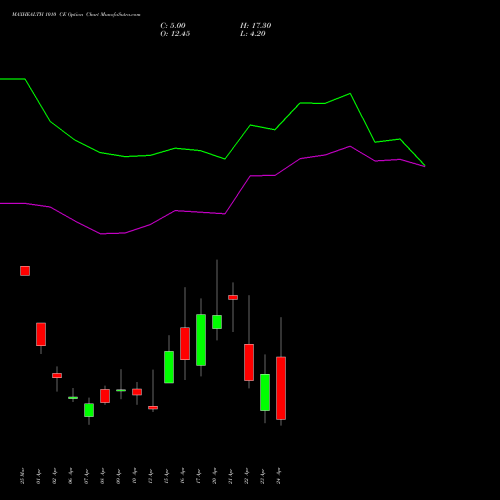Click the 02 Apr date axis label
Screen dimensions: 500x500
pos(54,476)
